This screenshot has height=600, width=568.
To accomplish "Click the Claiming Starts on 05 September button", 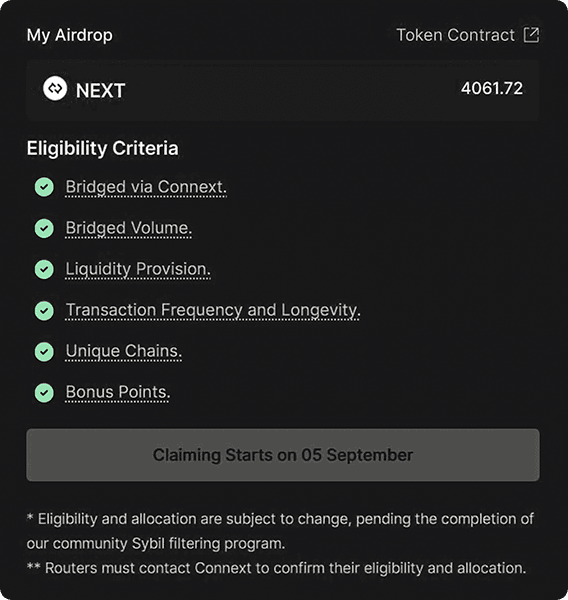I will click(x=283, y=455).
